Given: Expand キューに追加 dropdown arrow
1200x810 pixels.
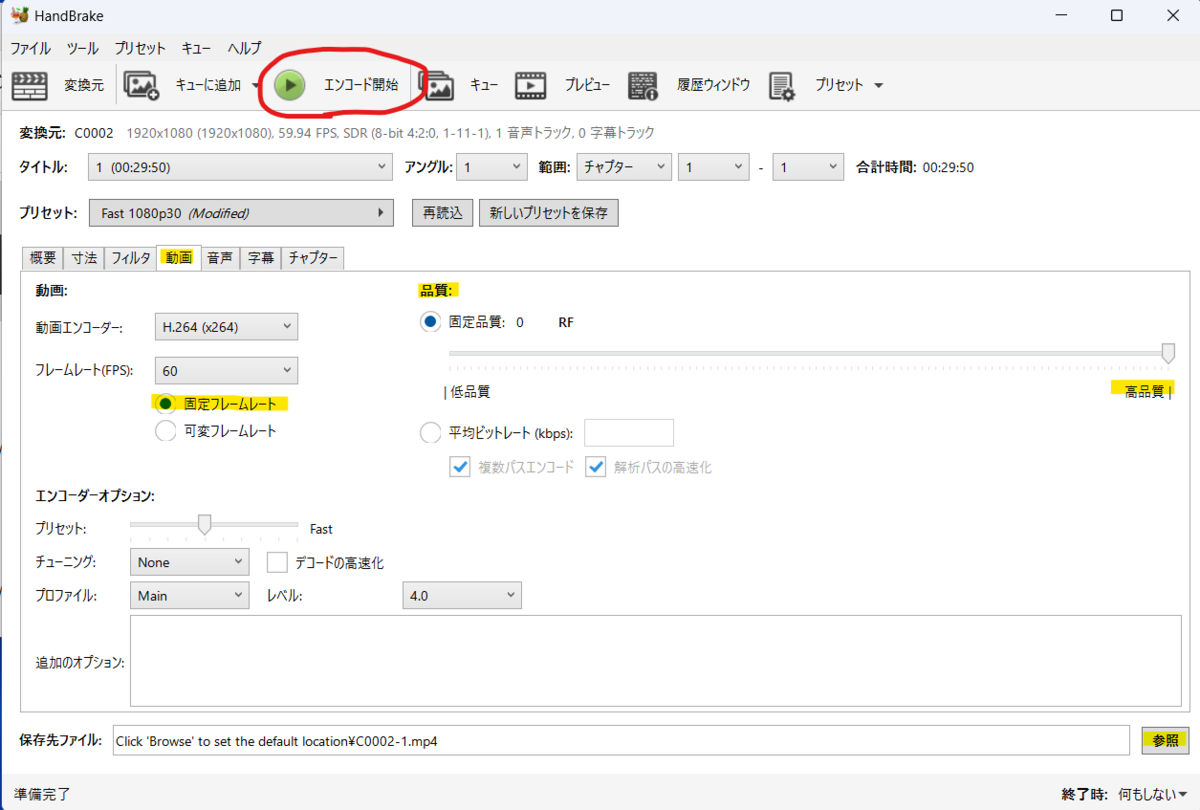Looking at the screenshot, I should [255, 86].
